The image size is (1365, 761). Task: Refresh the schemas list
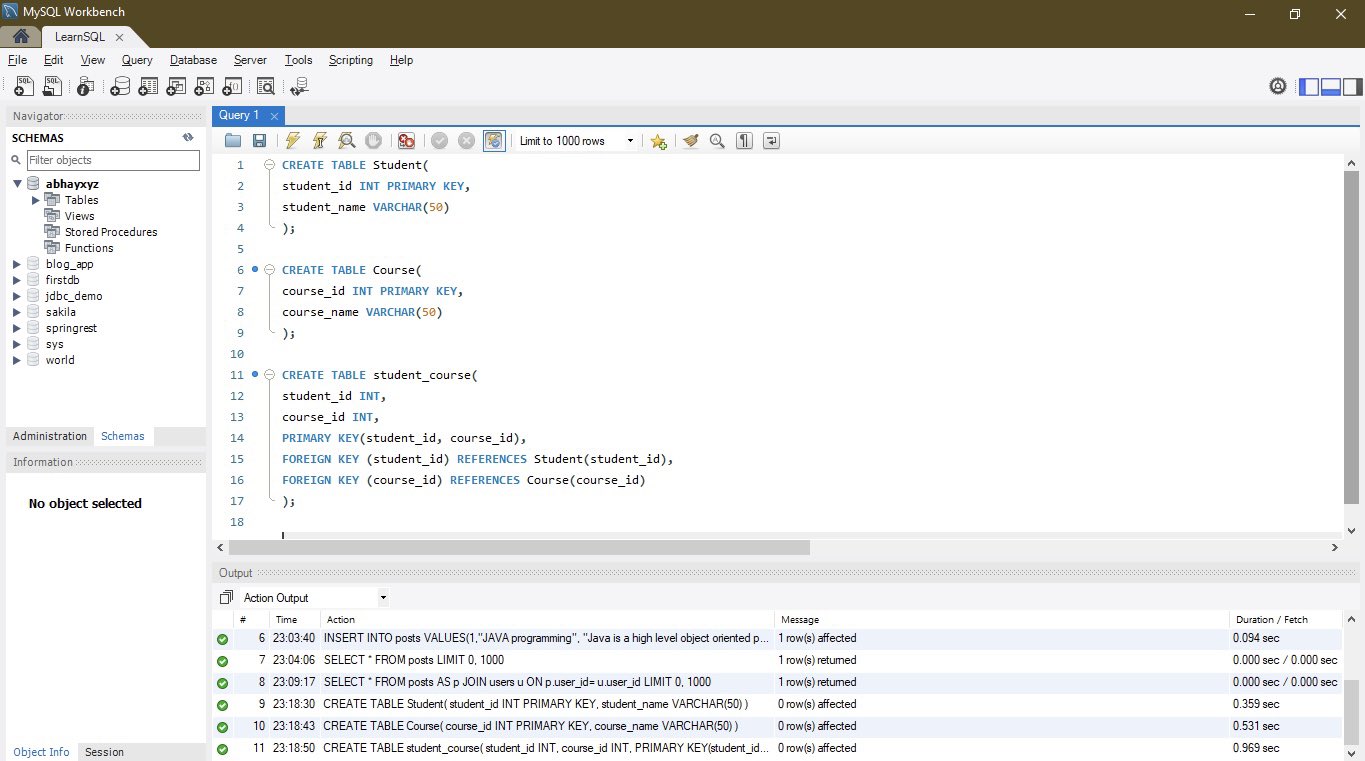tap(187, 138)
